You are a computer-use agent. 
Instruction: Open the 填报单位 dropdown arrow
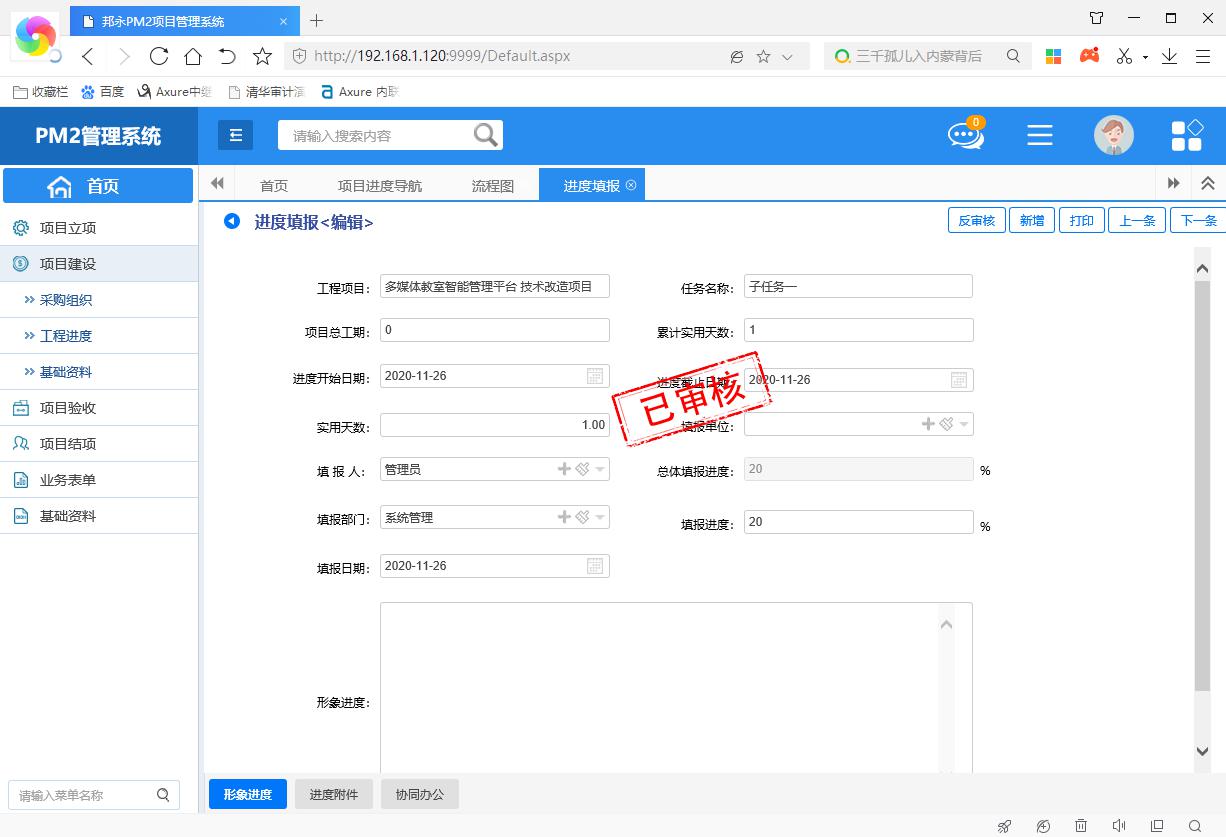(964, 425)
